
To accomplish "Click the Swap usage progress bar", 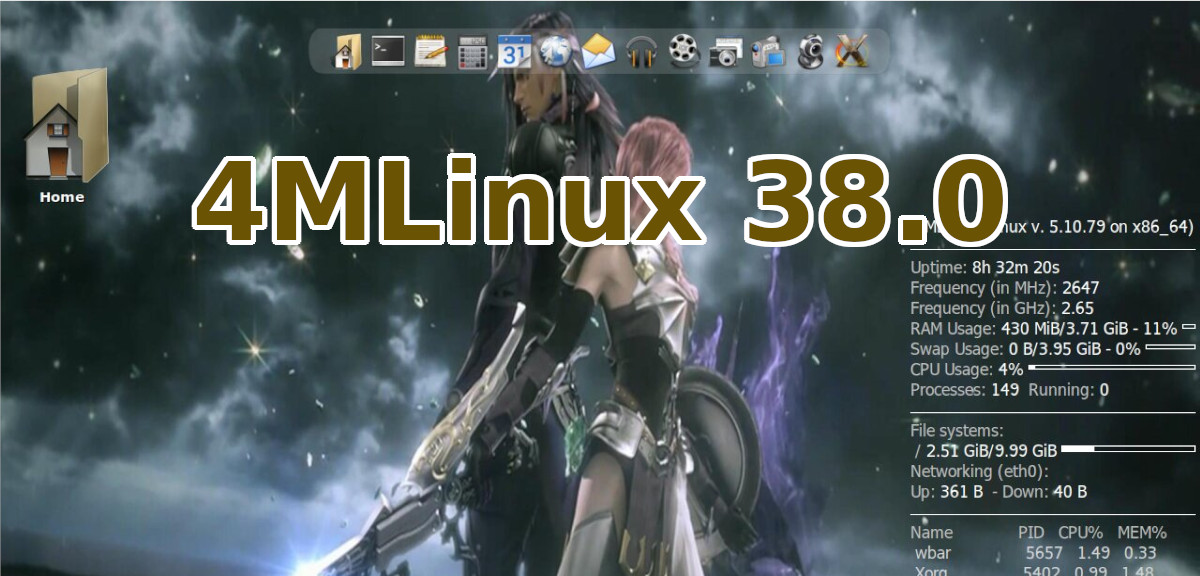I will [x=1171, y=348].
